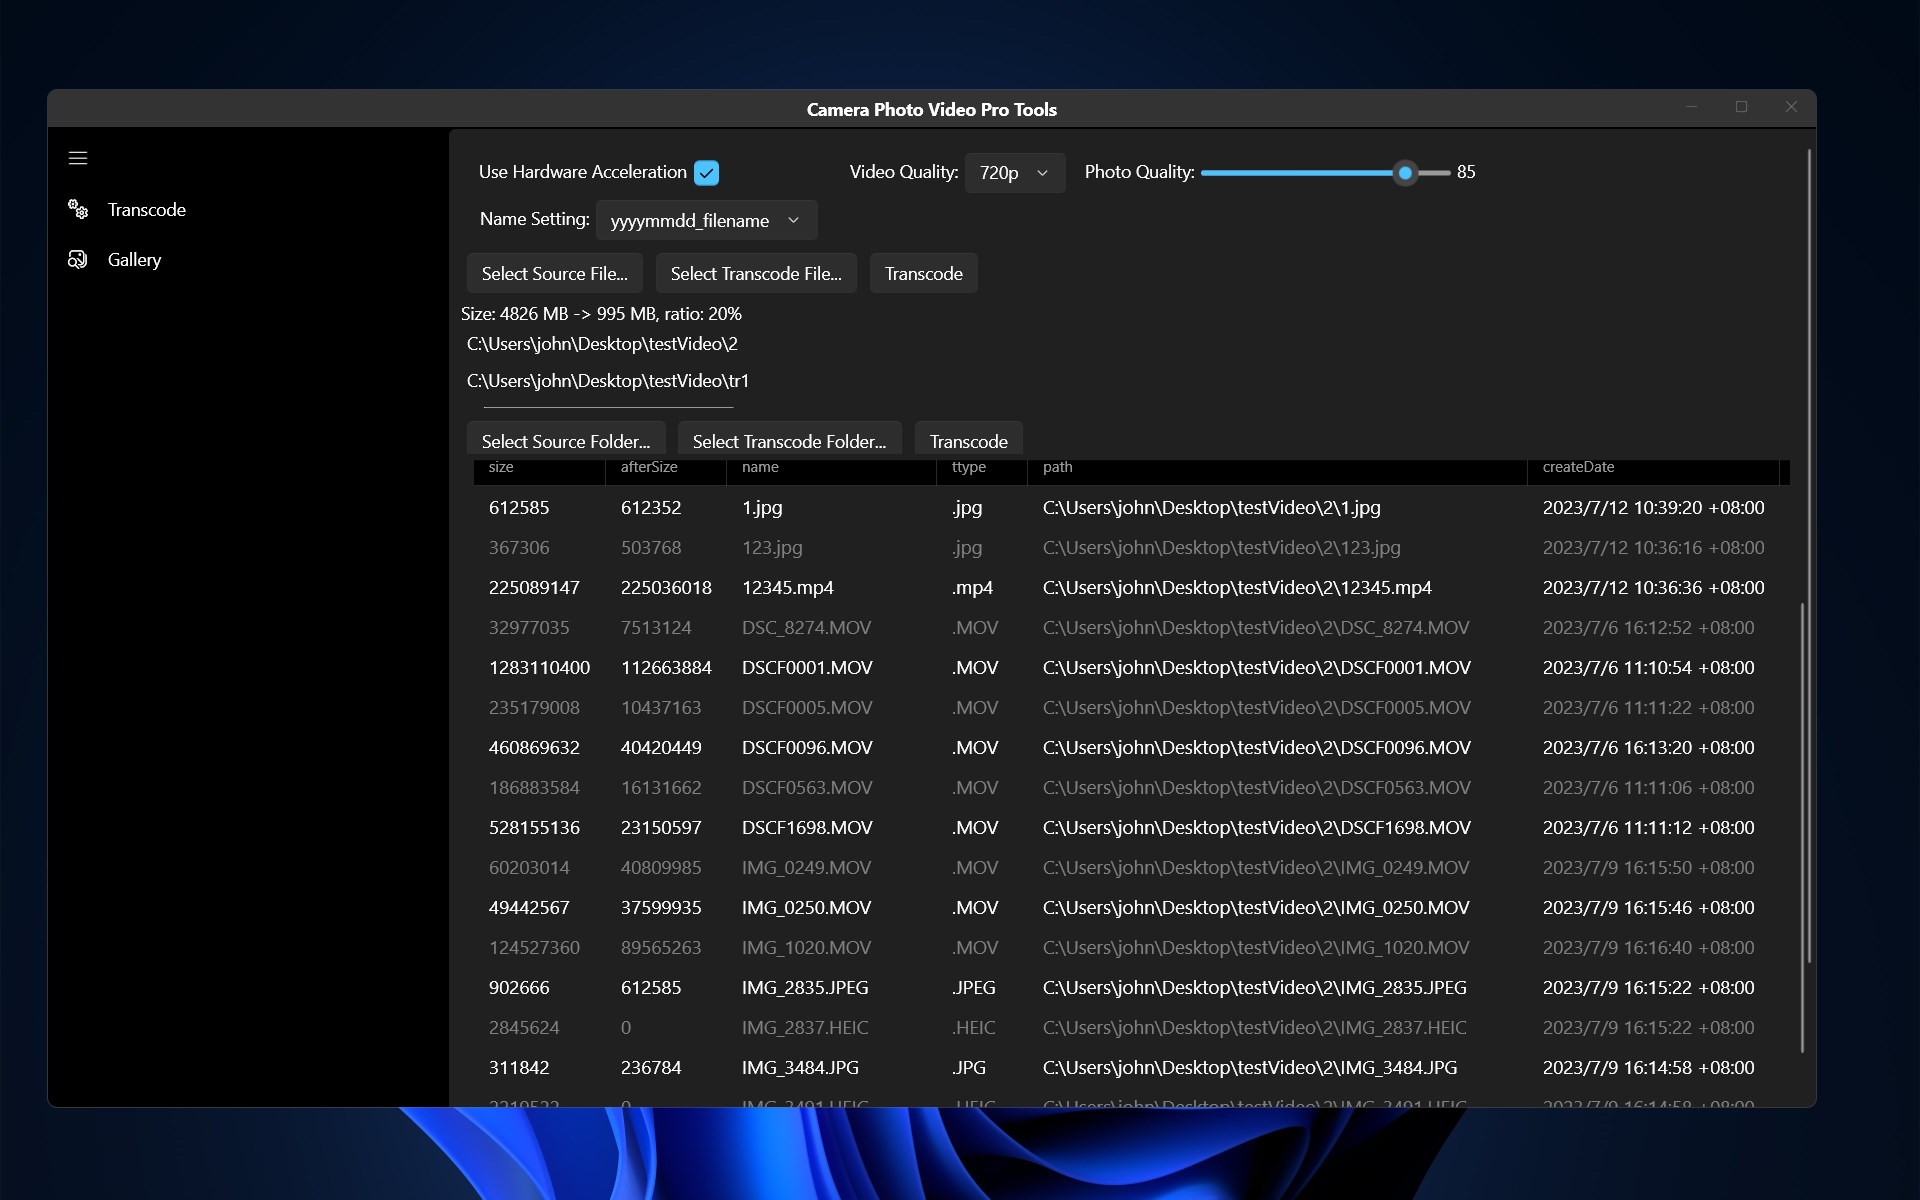Viewport: 1920px width, 1200px height.
Task: Expand the Name Setting yyyymmdd_filename dropdown
Action: (x=706, y=220)
